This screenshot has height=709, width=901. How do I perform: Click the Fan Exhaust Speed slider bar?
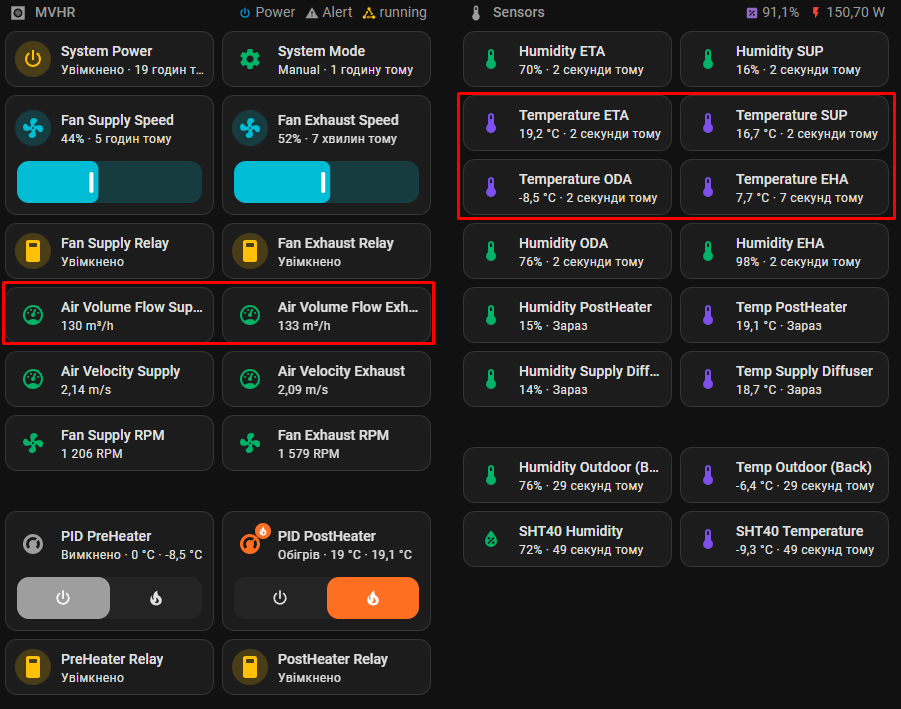[x=326, y=182]
